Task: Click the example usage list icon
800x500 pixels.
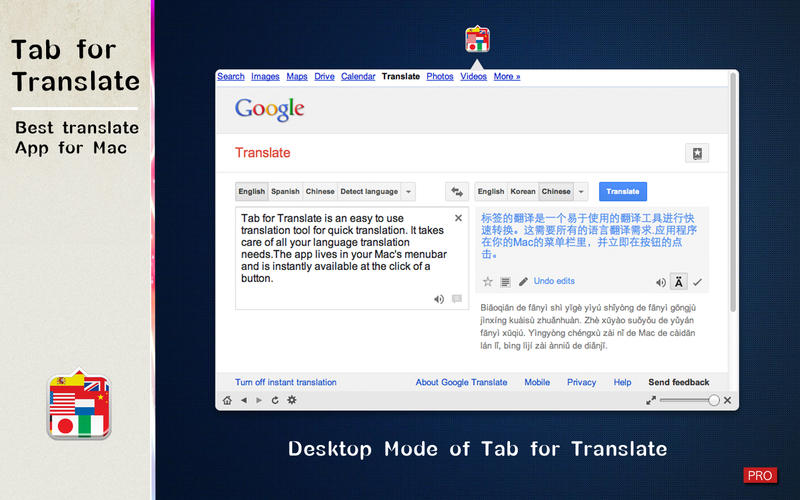Action: [505, 282]
